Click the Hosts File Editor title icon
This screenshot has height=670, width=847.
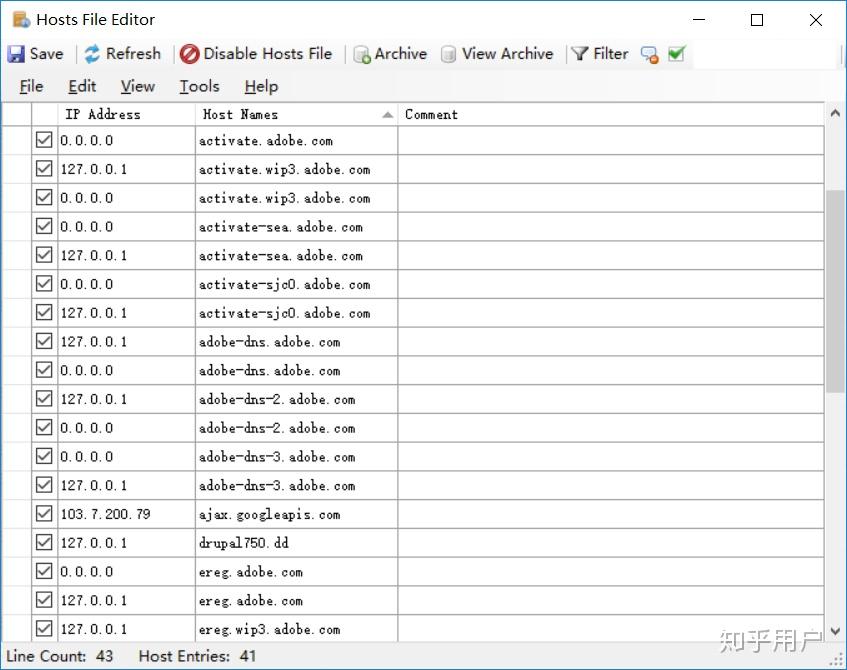(x=21, y=20)
